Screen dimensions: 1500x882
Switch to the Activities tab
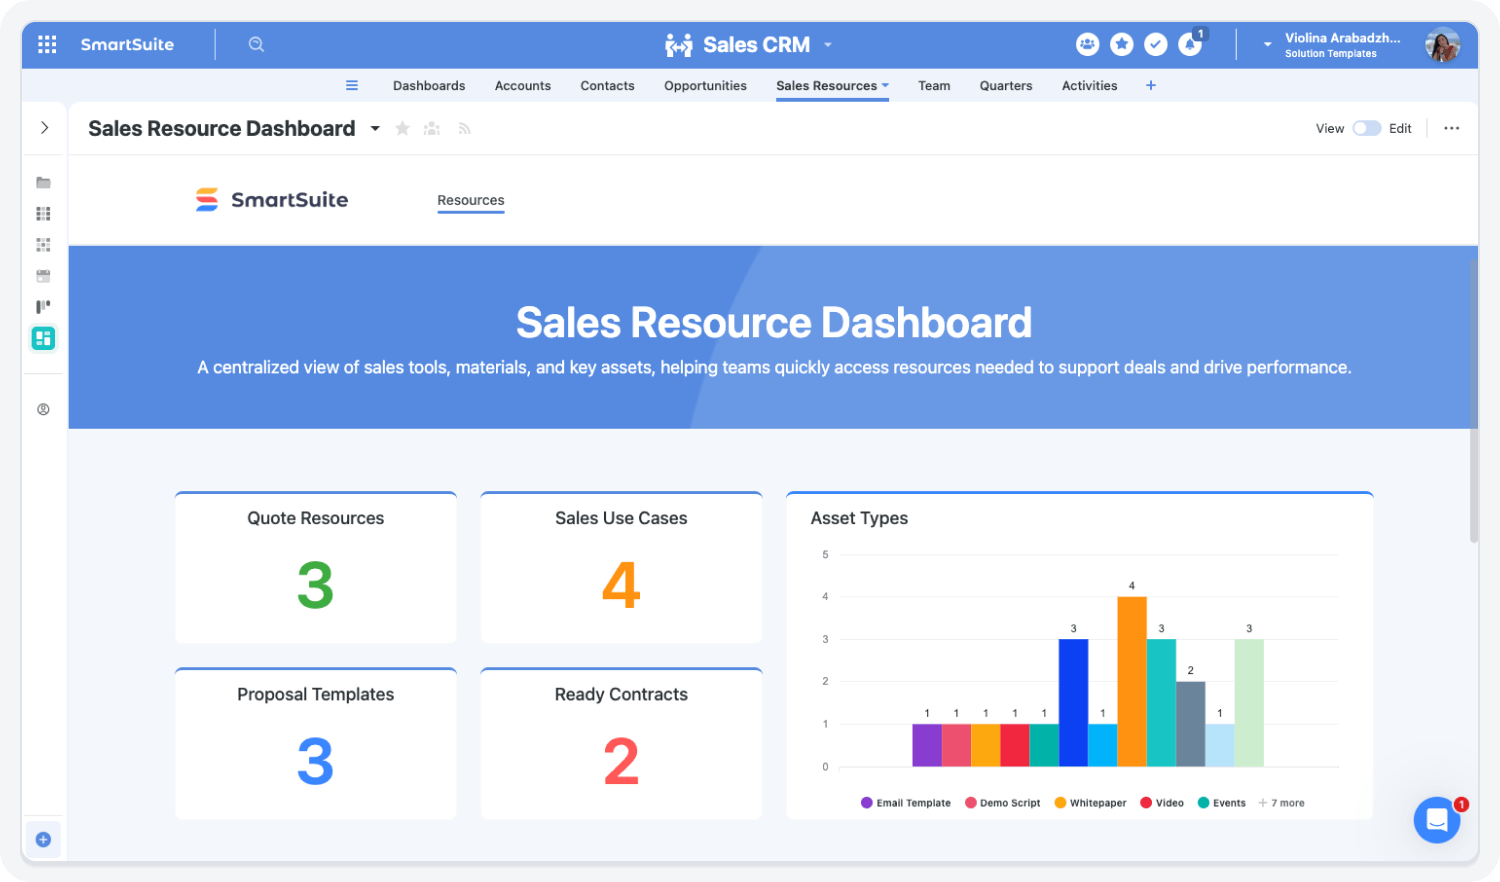click(1089, 86)
